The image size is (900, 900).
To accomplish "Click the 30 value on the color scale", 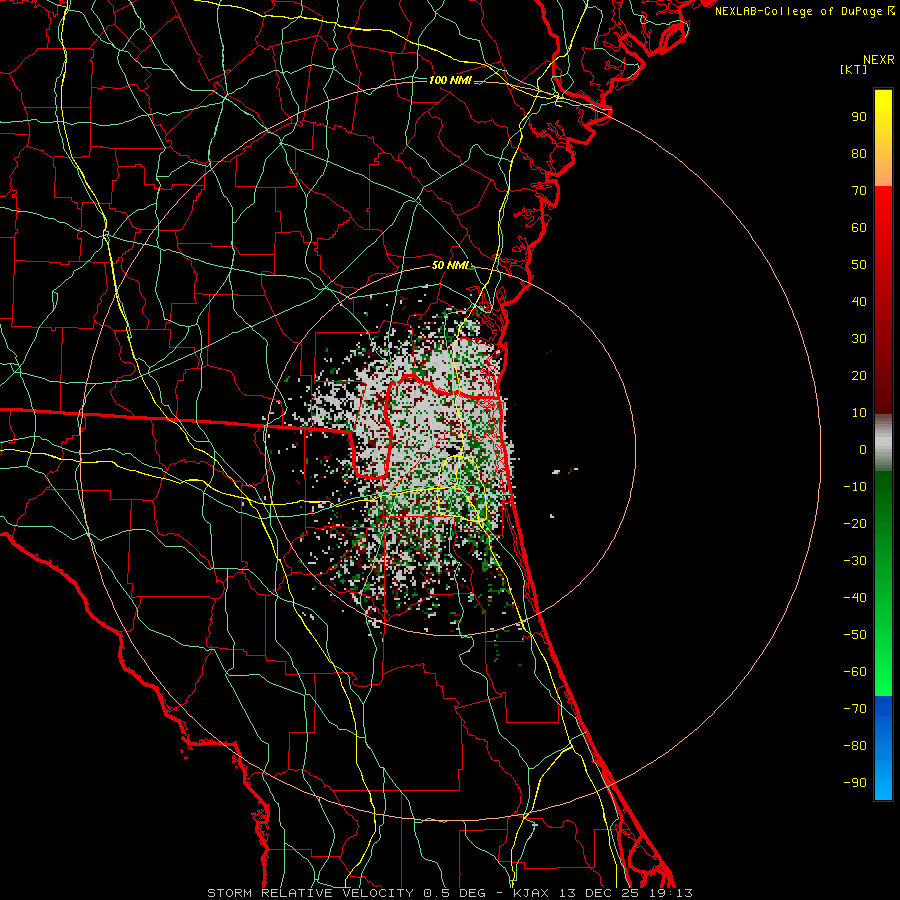I will tap(859, 339).
